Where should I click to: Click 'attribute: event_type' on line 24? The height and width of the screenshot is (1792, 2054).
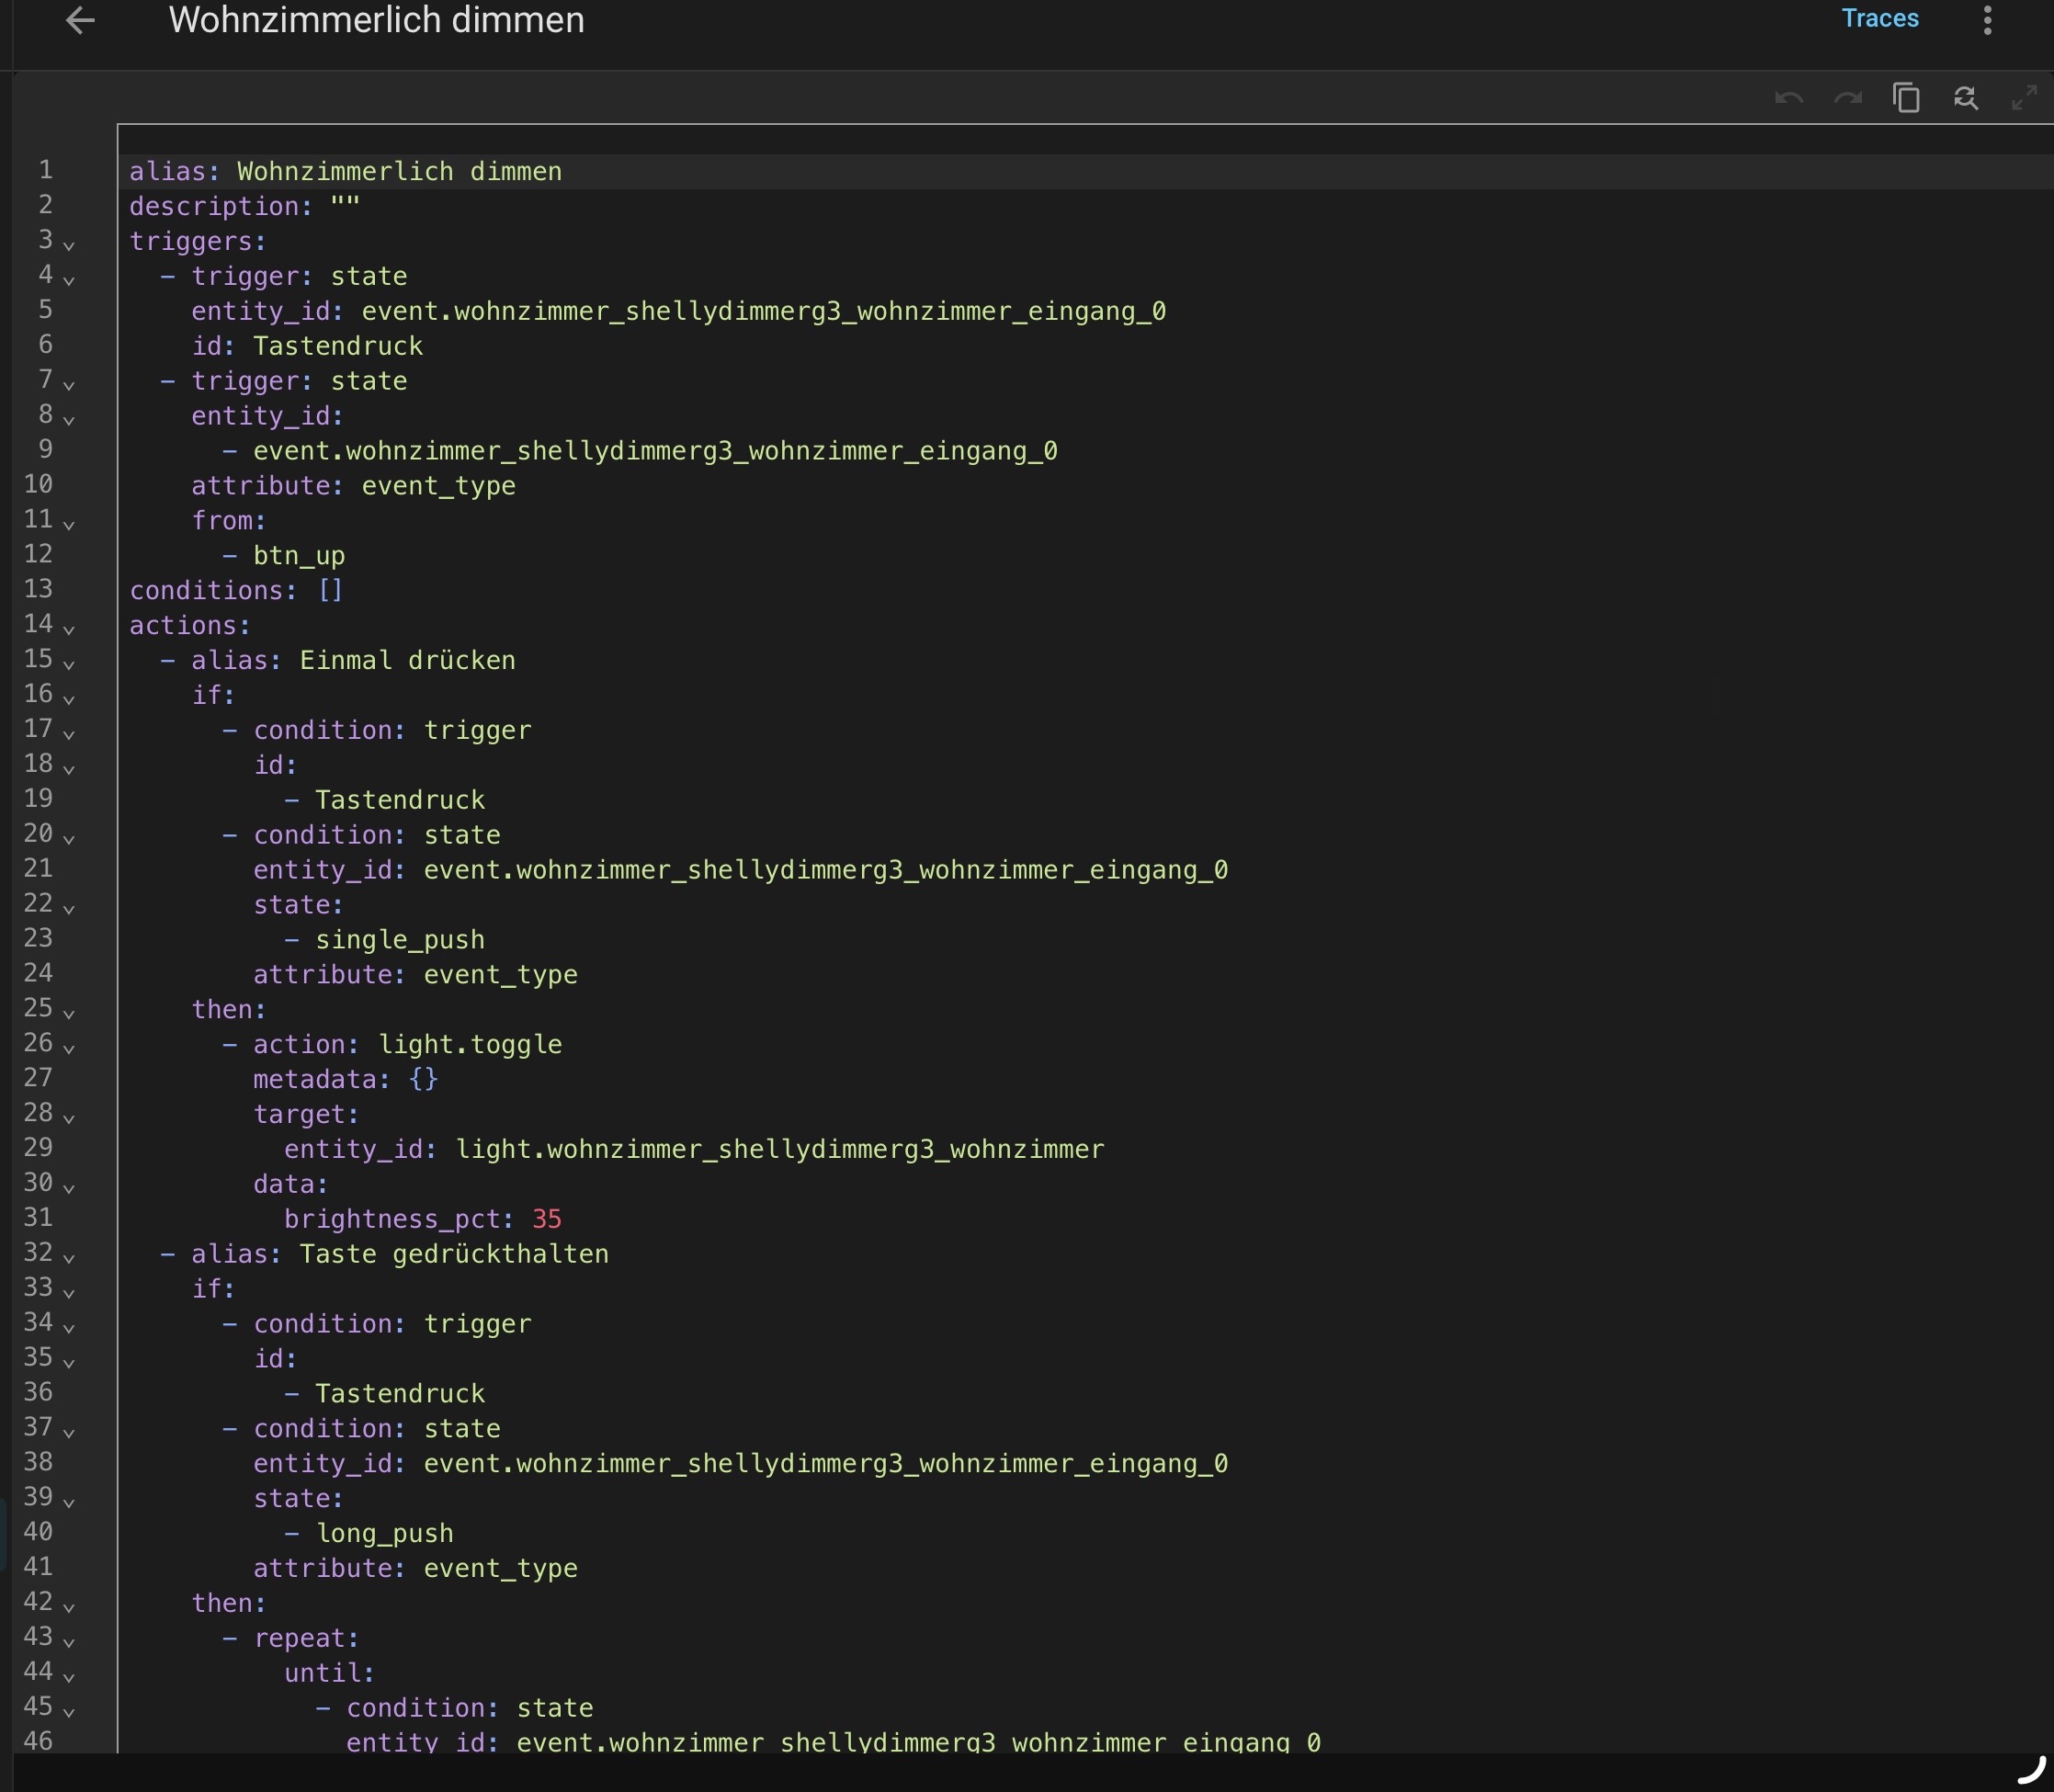click(415, 975)
